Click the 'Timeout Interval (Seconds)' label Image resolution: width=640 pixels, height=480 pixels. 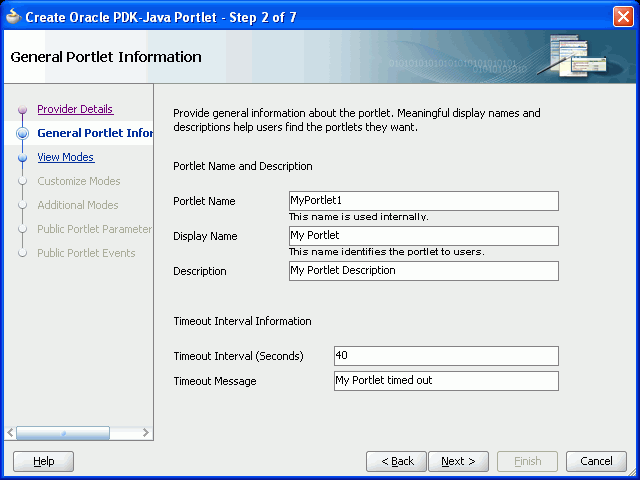pyautogui.click(x=238, y=356)
